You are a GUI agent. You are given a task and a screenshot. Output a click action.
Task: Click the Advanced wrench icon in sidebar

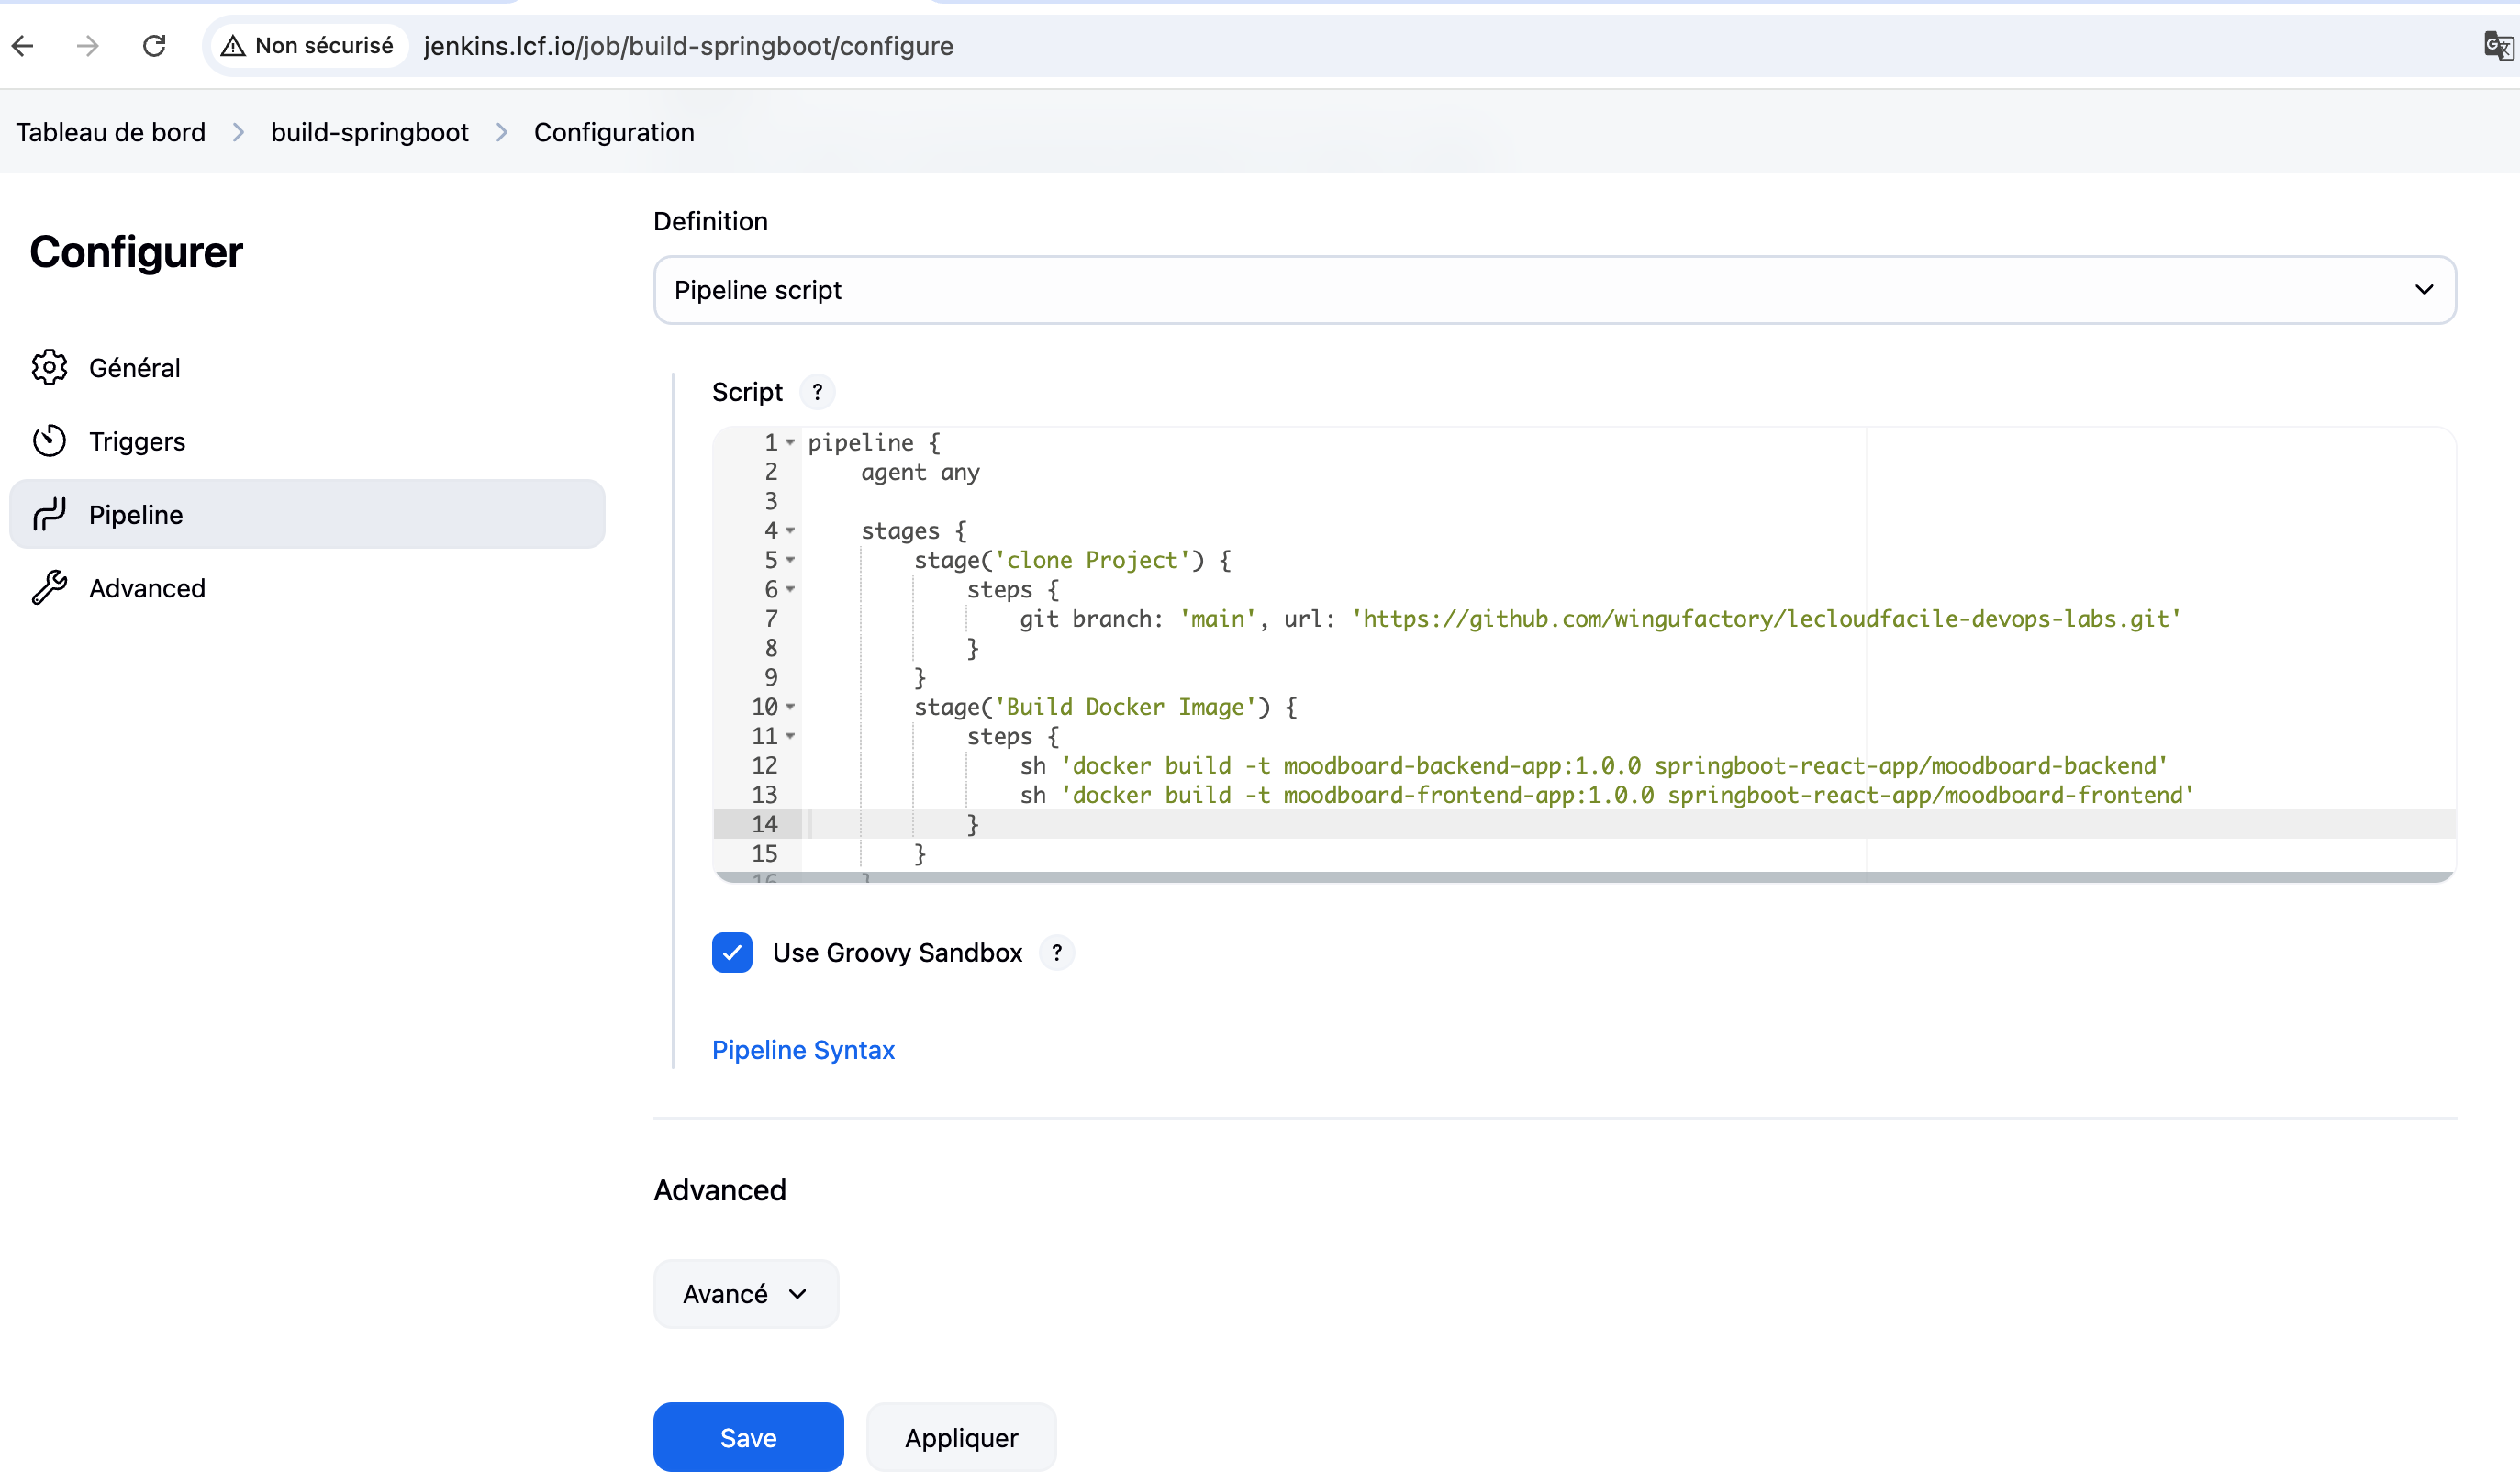pos(49,588)
